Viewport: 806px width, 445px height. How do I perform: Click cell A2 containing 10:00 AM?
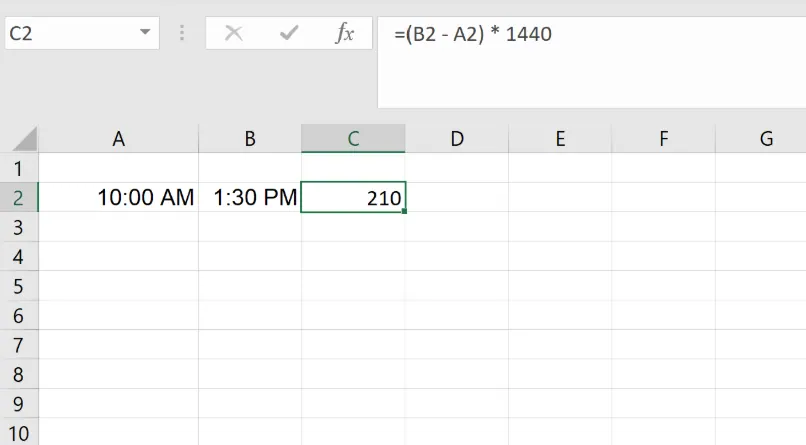(x=118, y=198)
